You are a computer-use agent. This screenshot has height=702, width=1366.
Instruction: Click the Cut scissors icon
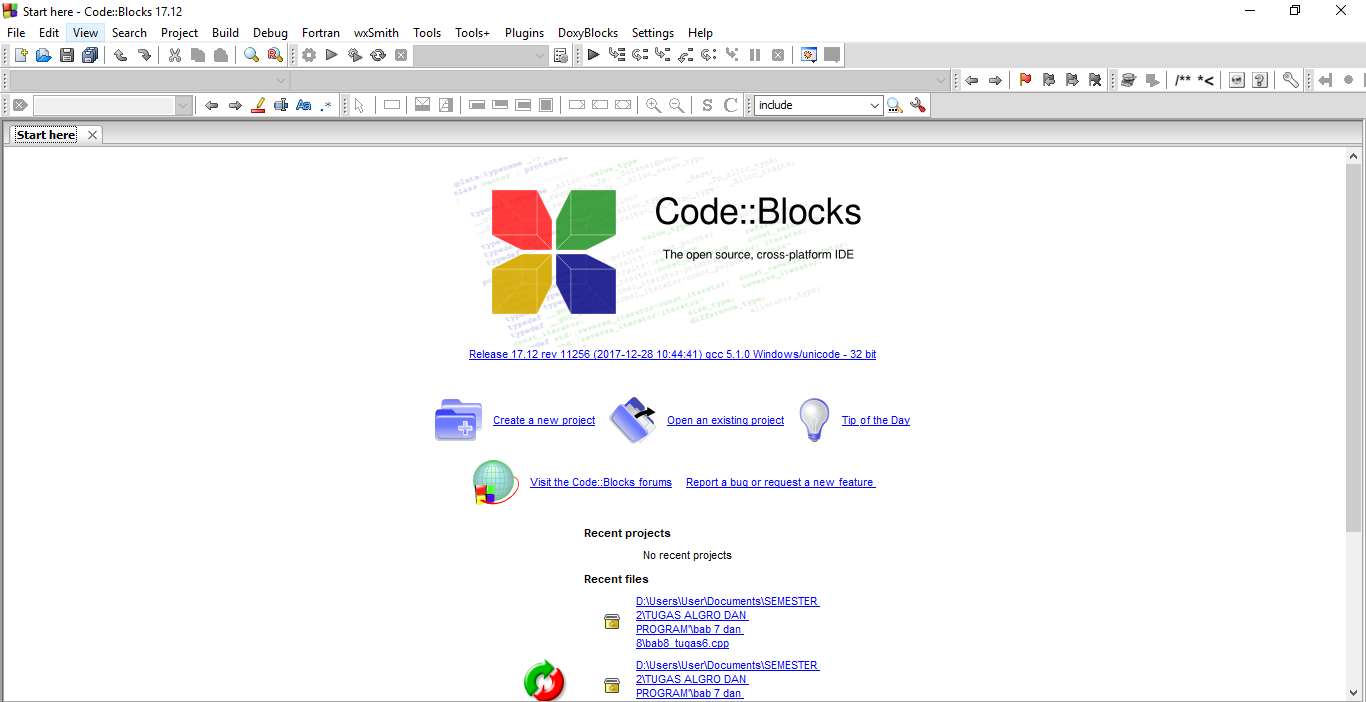tap(175, 55)
